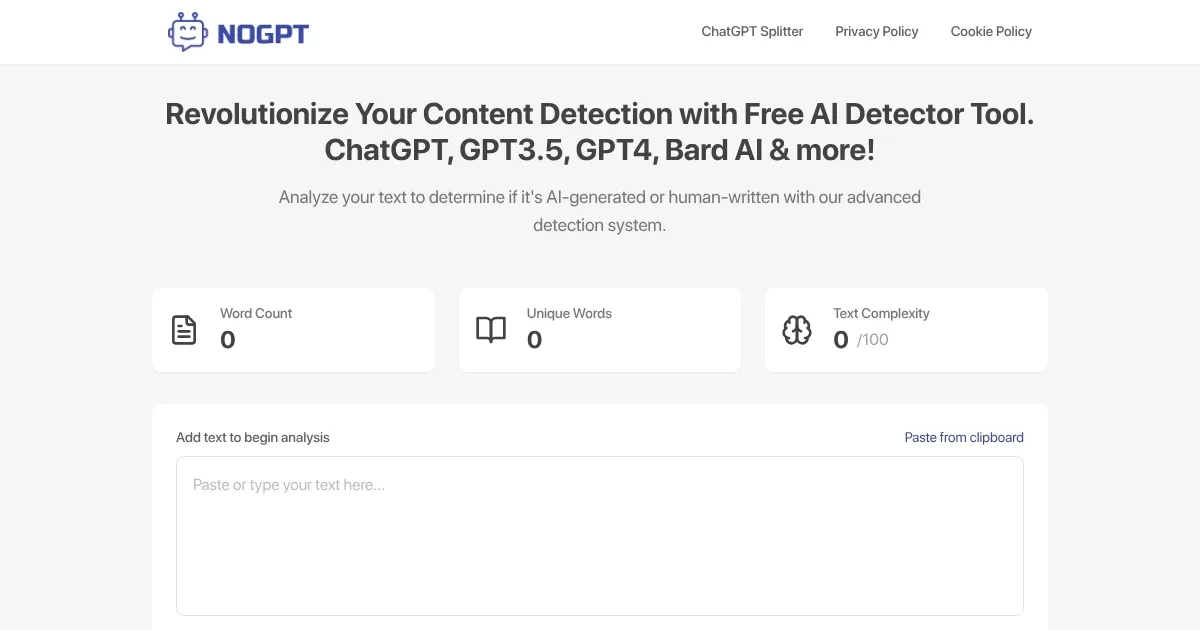The width and height of the screenshot is (1200, 630).
Task: Click the Text Complexity score number
Action: click(x=840, y=340)
